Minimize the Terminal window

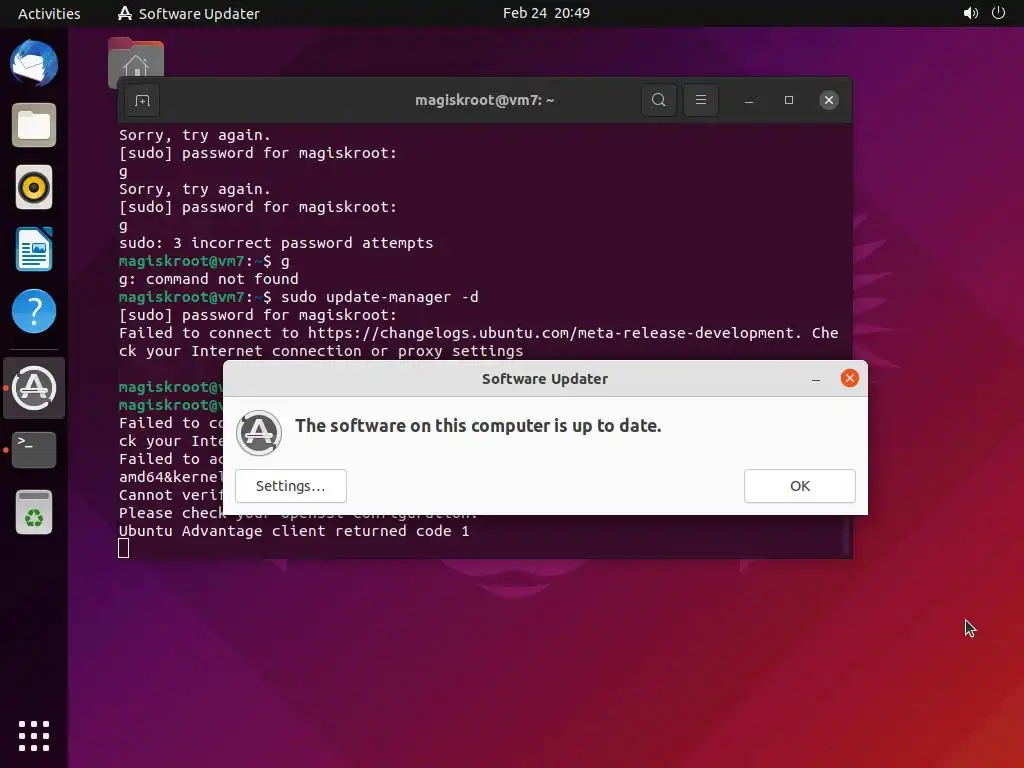coord(749,100)
